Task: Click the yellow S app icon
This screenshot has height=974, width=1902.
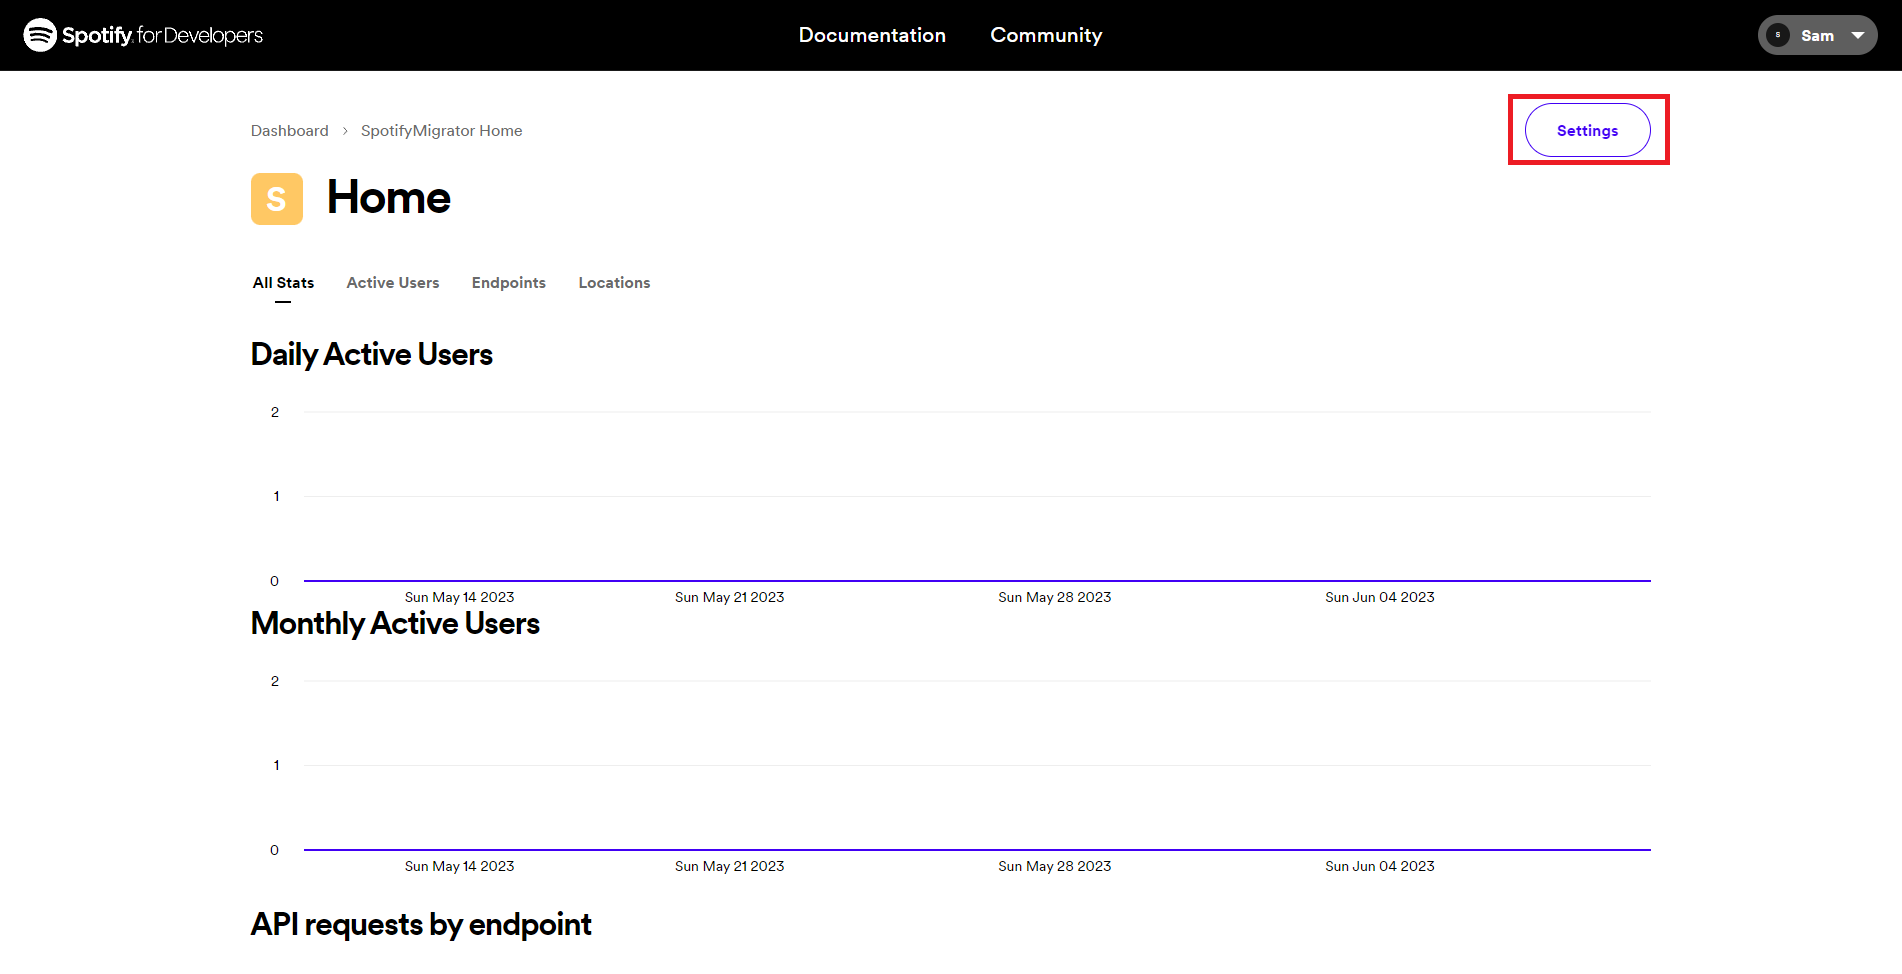Action: [x=277, y=199]
